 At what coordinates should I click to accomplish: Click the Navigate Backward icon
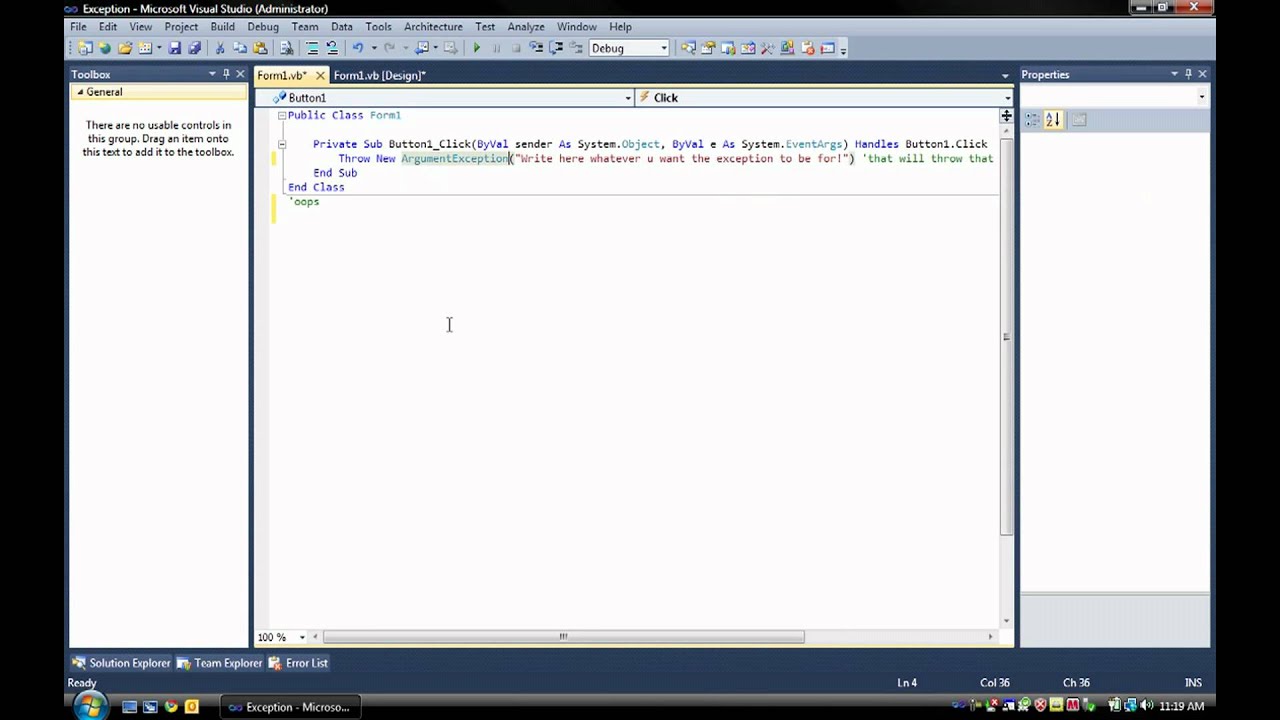point(422,48)
